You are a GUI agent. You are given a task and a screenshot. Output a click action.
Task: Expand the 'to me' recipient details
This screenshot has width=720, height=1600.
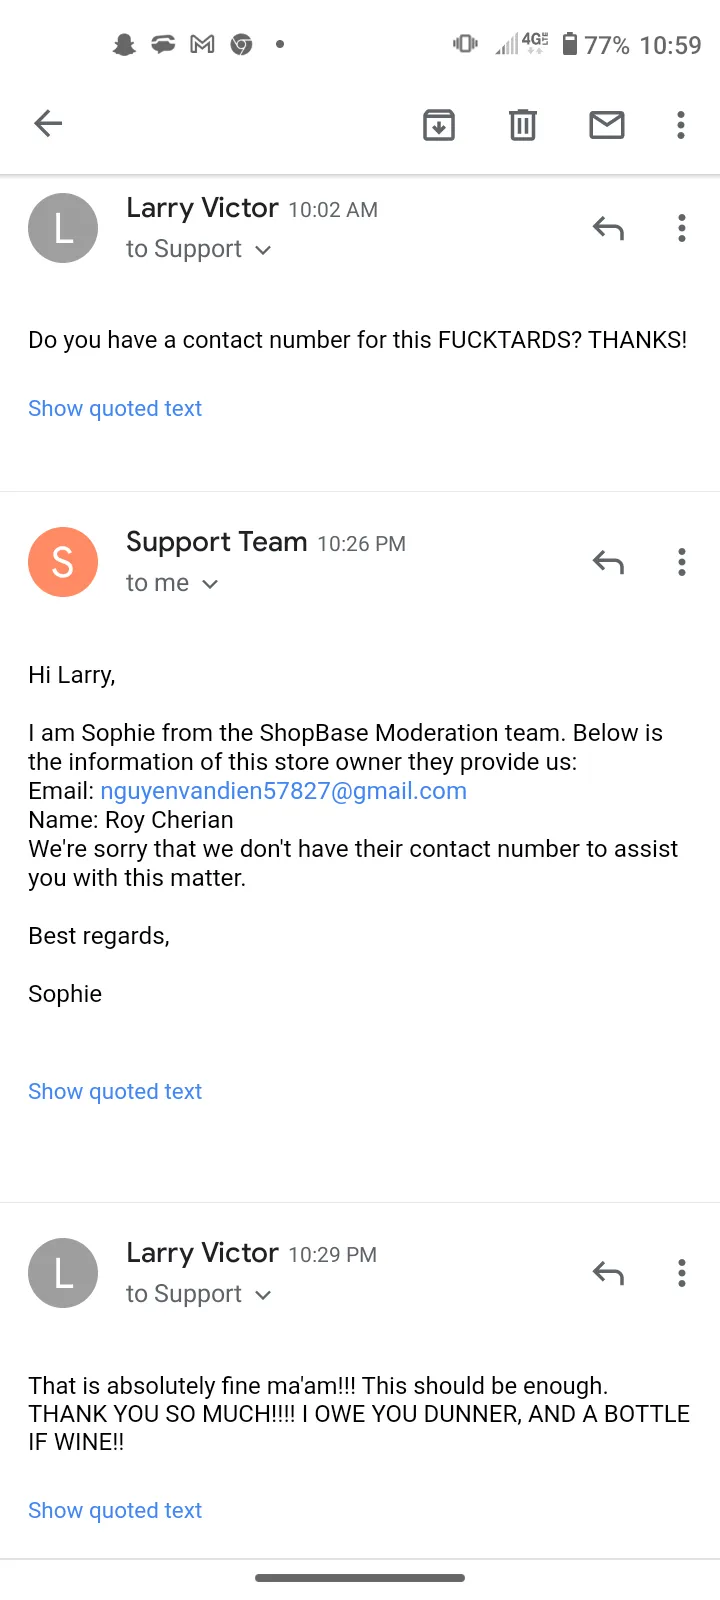coord(172,583)
